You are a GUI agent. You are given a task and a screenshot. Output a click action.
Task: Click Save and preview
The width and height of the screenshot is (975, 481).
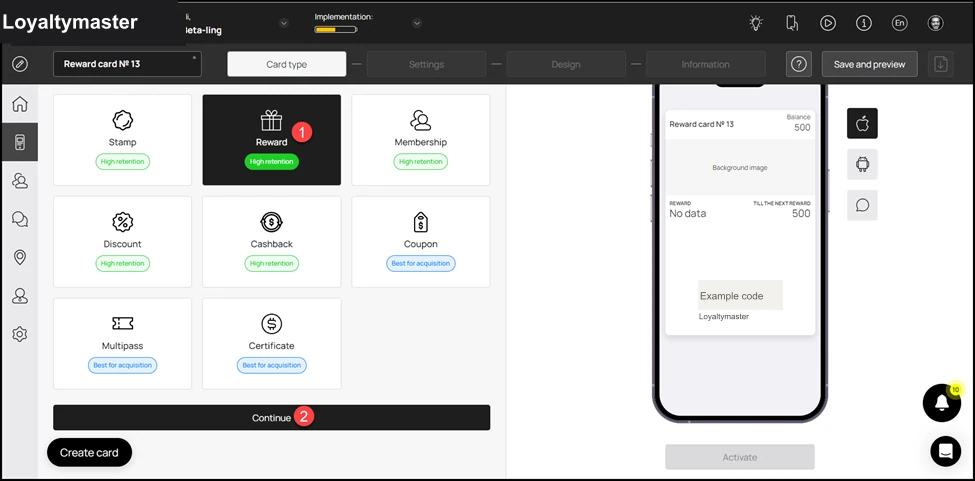pyautogui.click(x=870, y=64)
